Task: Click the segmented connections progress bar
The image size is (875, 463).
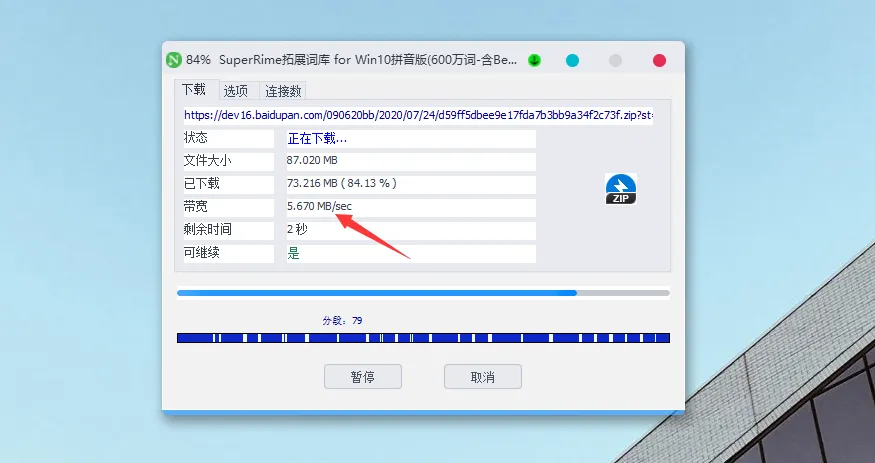Action: point(423,337)
